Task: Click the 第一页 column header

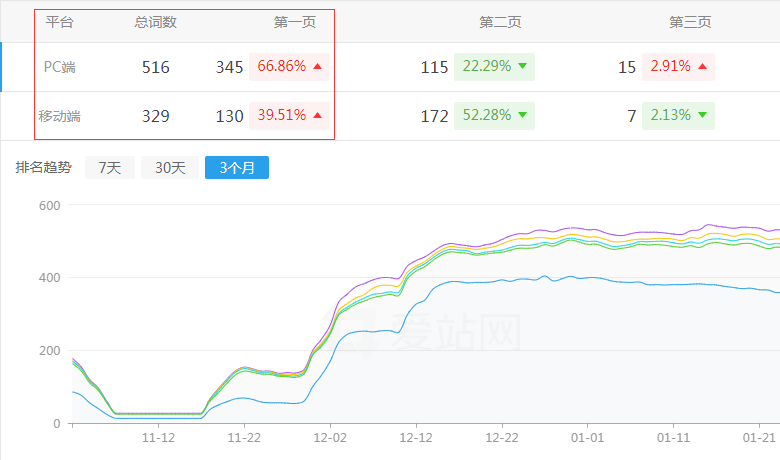Action: pos(294,21)
